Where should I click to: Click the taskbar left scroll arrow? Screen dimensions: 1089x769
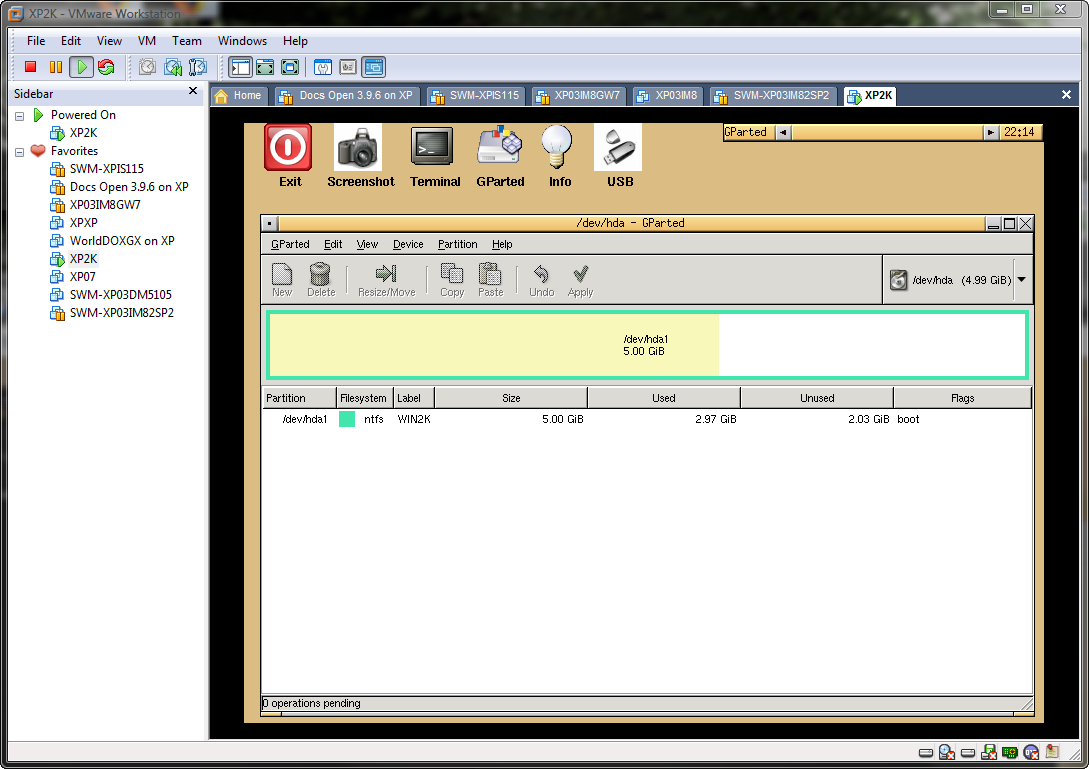point(783,132)
